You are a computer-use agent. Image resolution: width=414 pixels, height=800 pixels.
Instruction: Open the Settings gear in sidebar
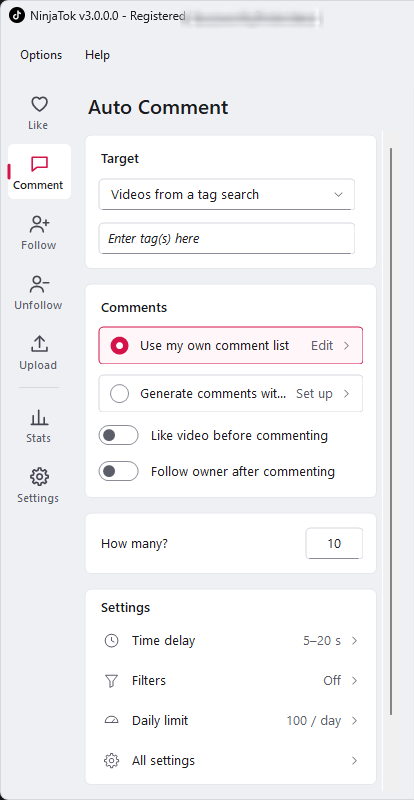click(39, 477)
